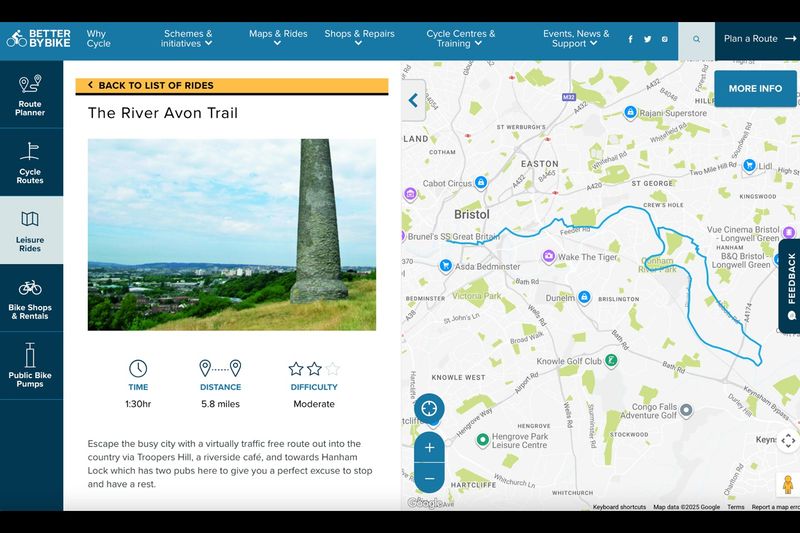Open the Why Cycle menu item
The width and height of the screenshot is (800, 533).
98,39
